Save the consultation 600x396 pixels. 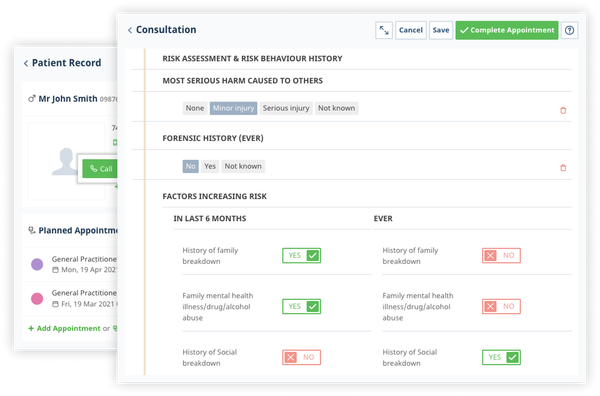click(x=441, y=30)
